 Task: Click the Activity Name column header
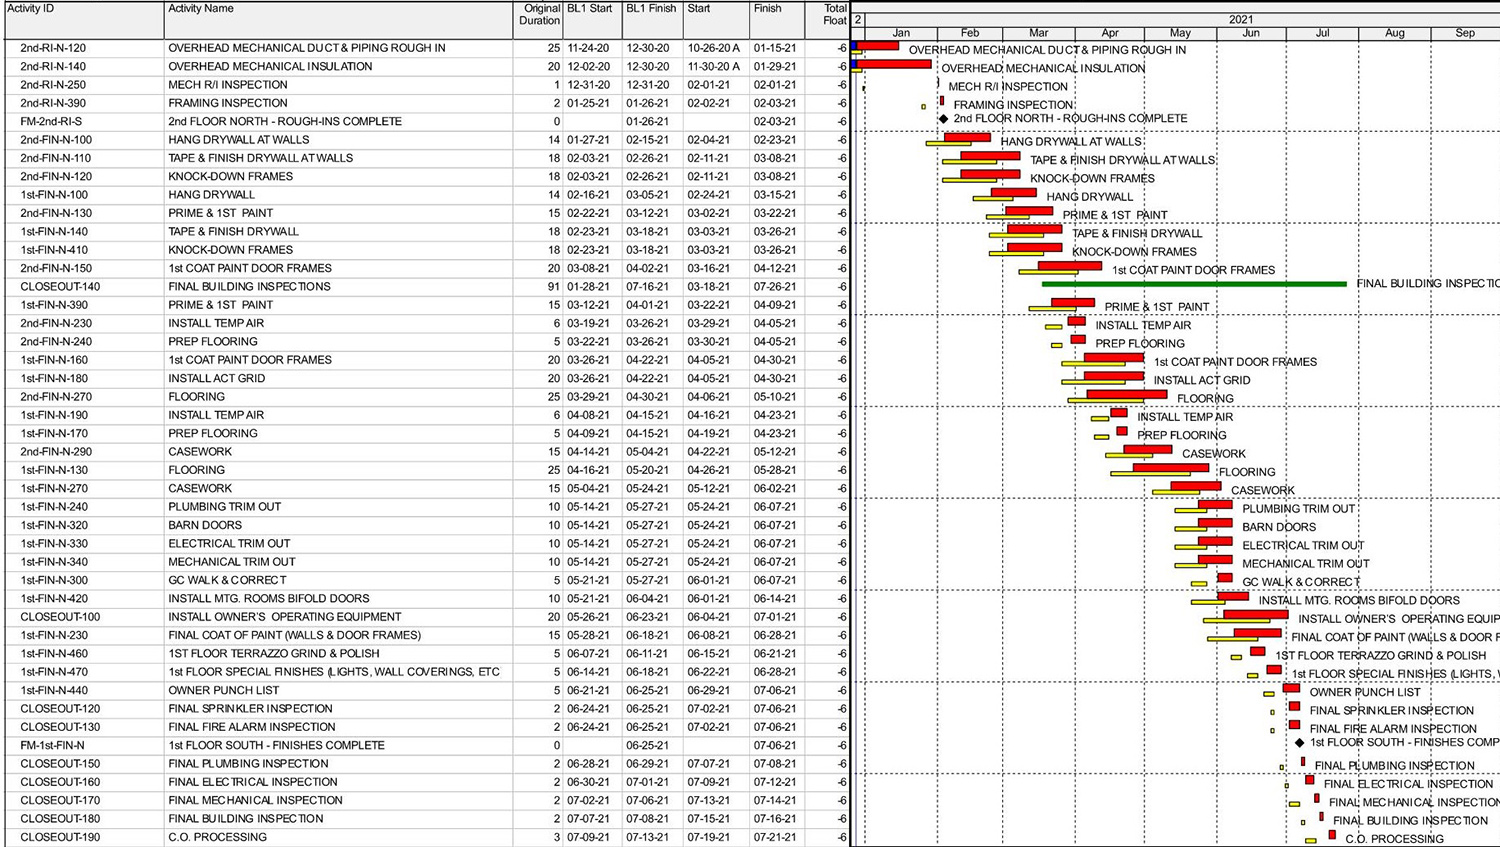[x=200, y=8]
